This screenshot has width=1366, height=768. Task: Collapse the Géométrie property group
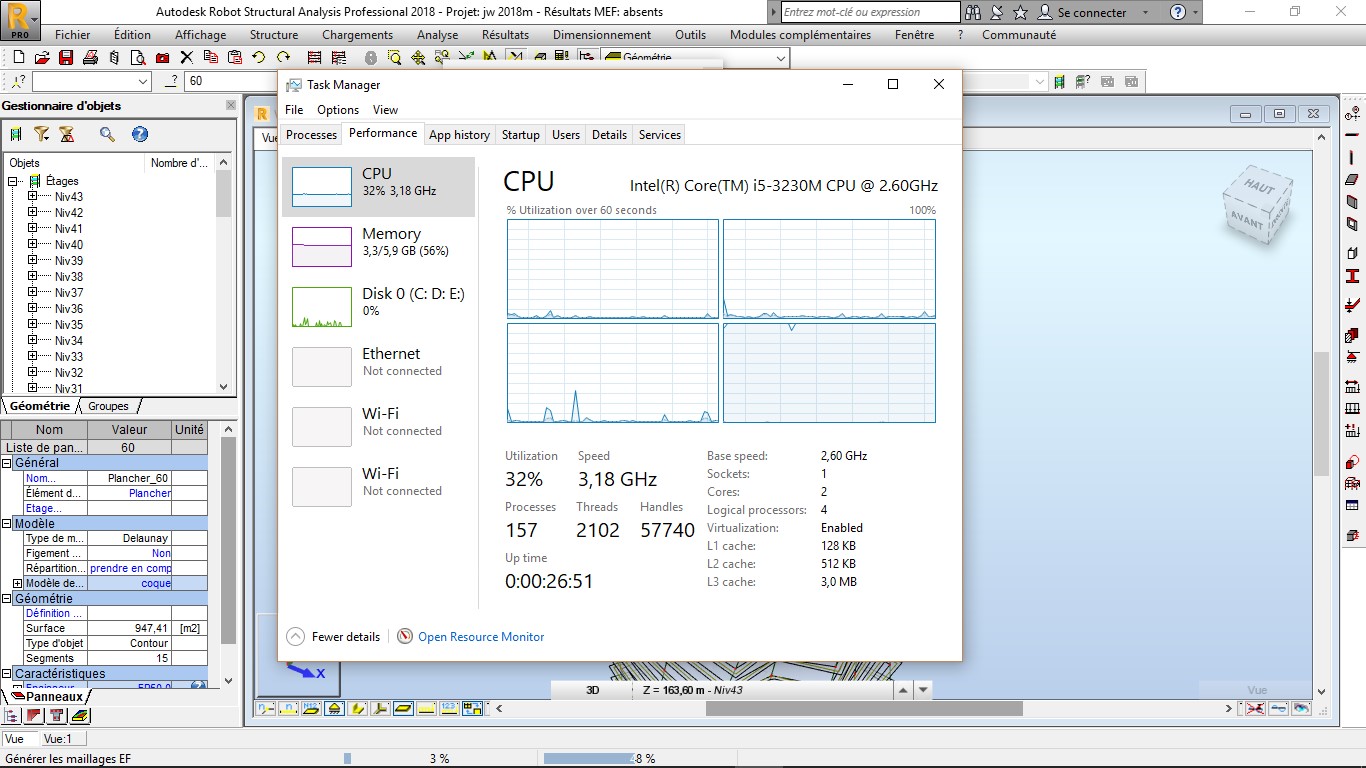pyautogui.click(x=7, y=598)
